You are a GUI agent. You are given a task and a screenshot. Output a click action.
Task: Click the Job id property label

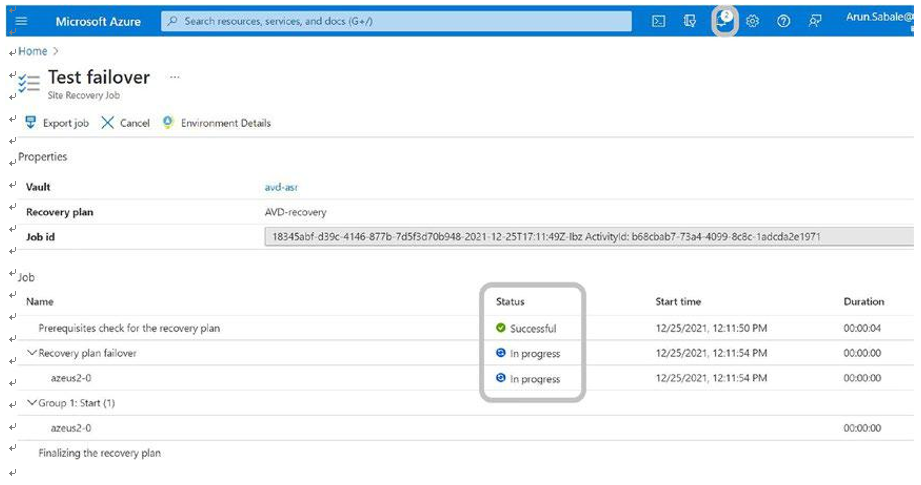[41, 237]
